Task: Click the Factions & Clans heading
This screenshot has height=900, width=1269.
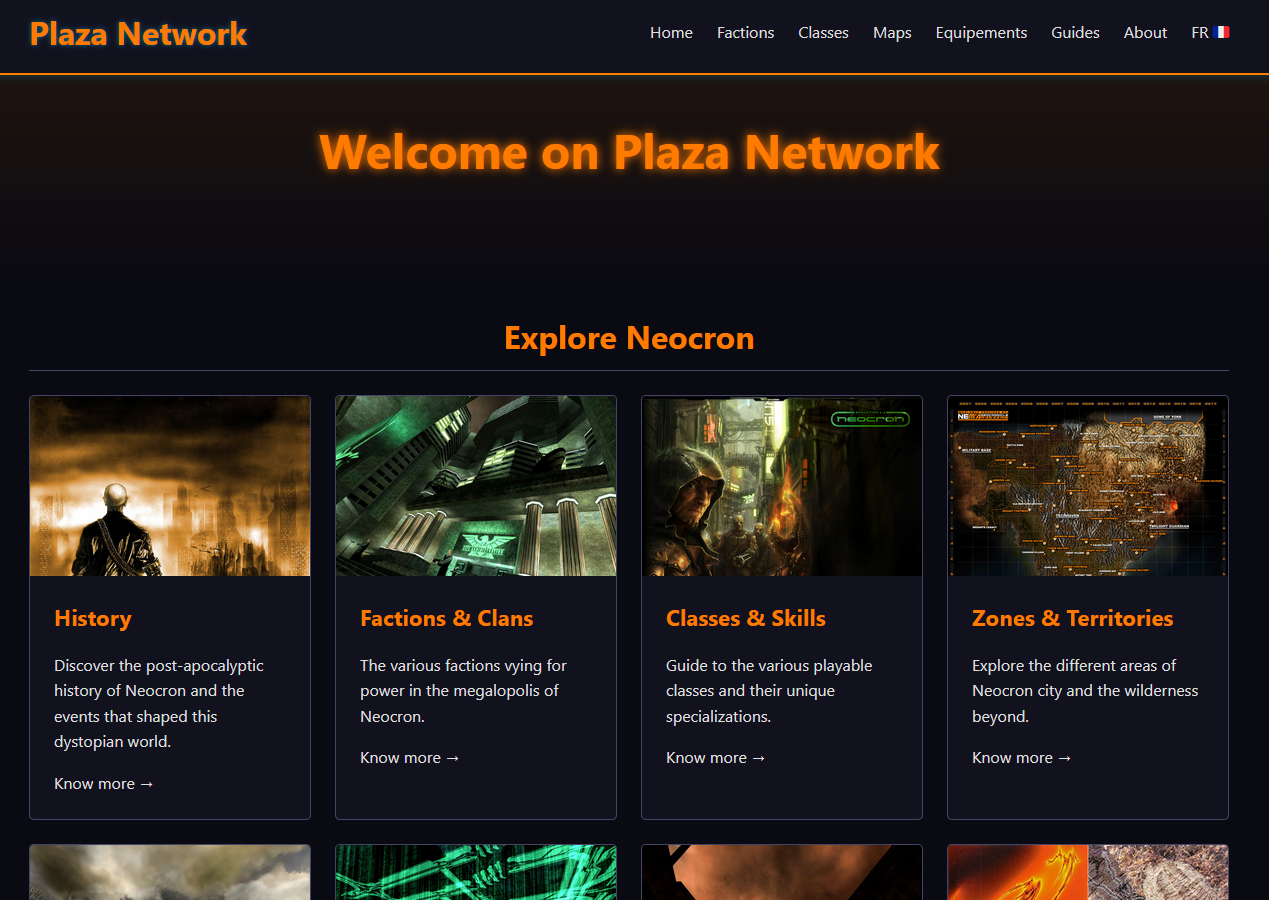Action: (447, 618)
